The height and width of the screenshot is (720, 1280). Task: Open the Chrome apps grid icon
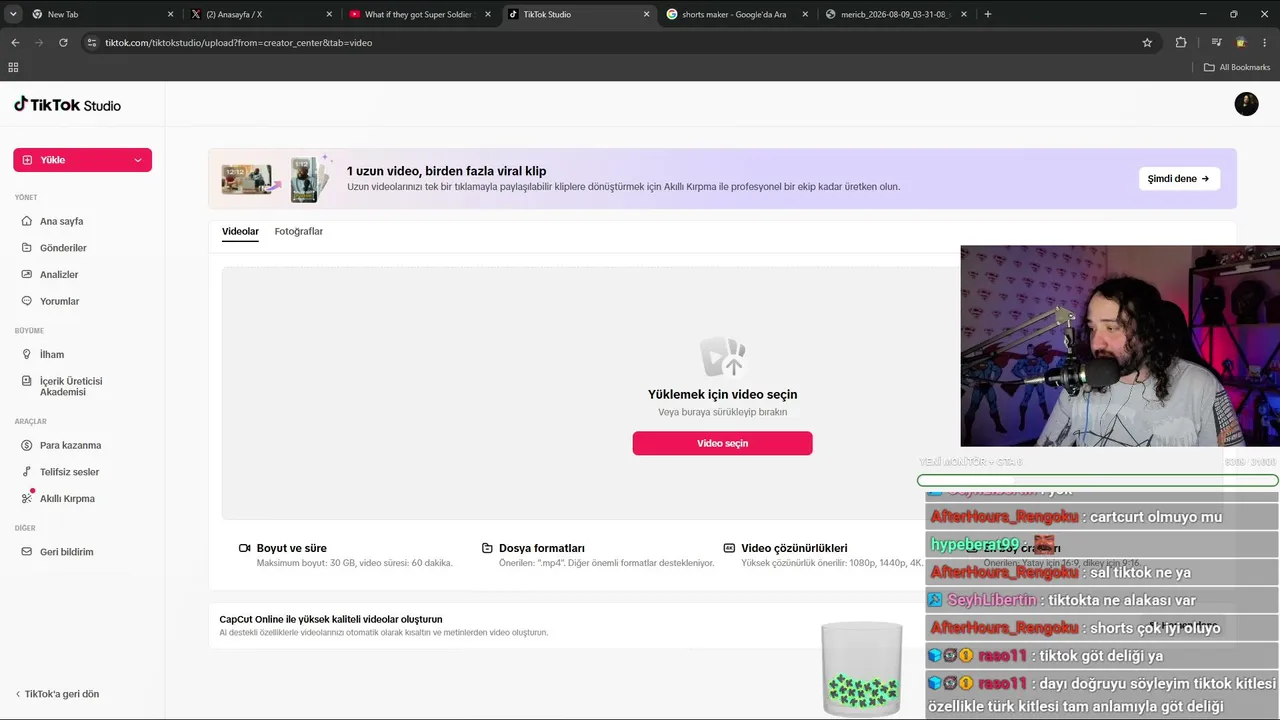tap(13, 67)
